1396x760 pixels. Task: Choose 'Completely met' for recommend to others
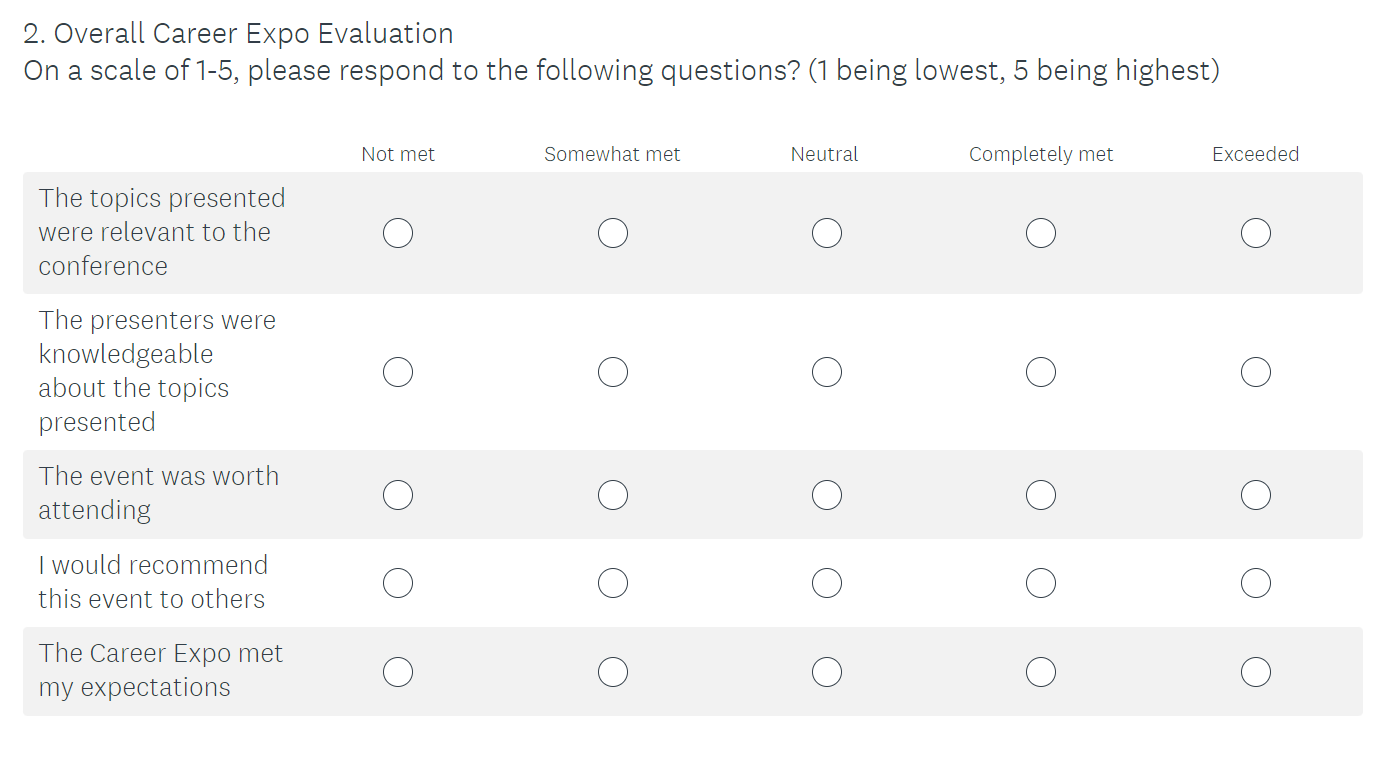click(x=1041, y=583)
